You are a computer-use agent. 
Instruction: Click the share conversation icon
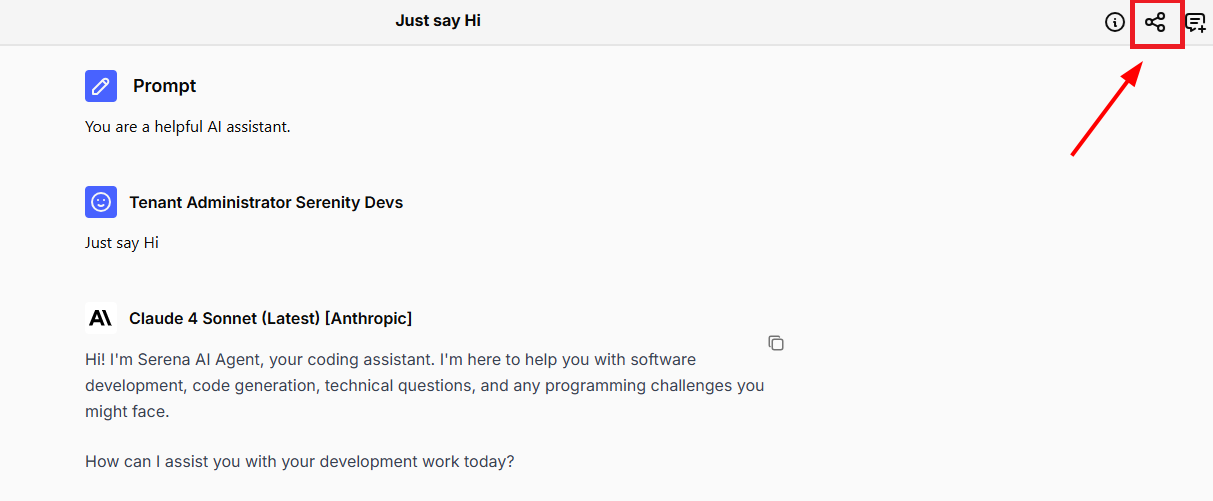1155,22
